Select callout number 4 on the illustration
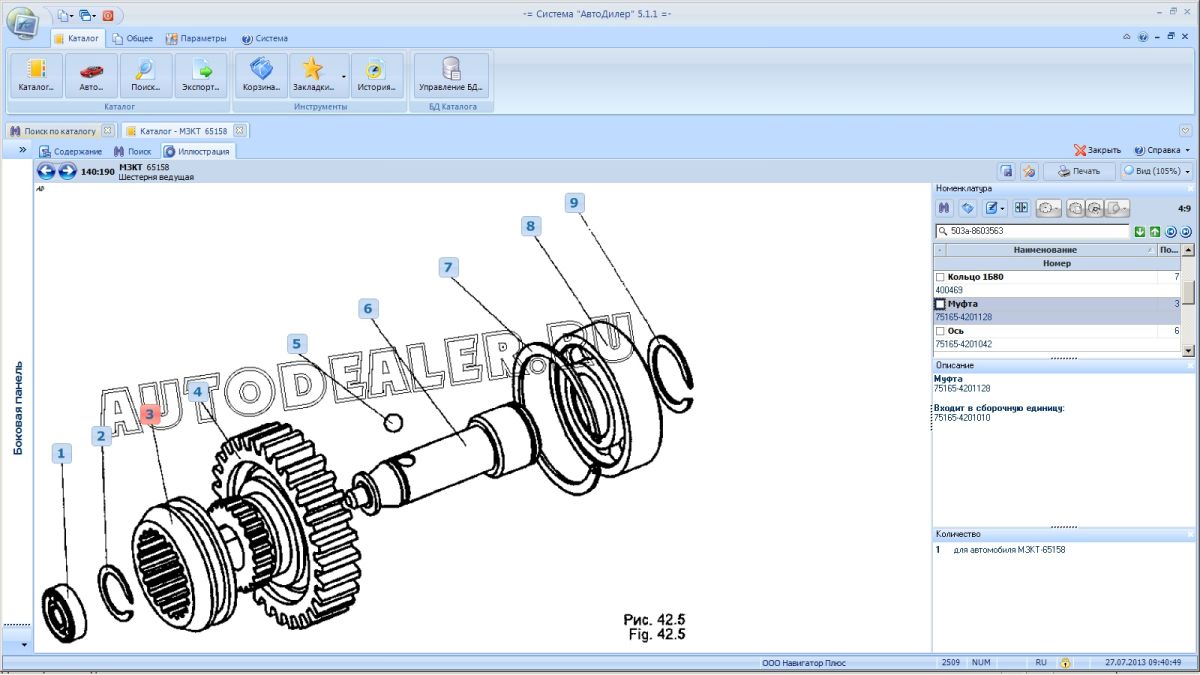Image resolution: width=1200 pixels, height=675 pixels. click(198, 391)
